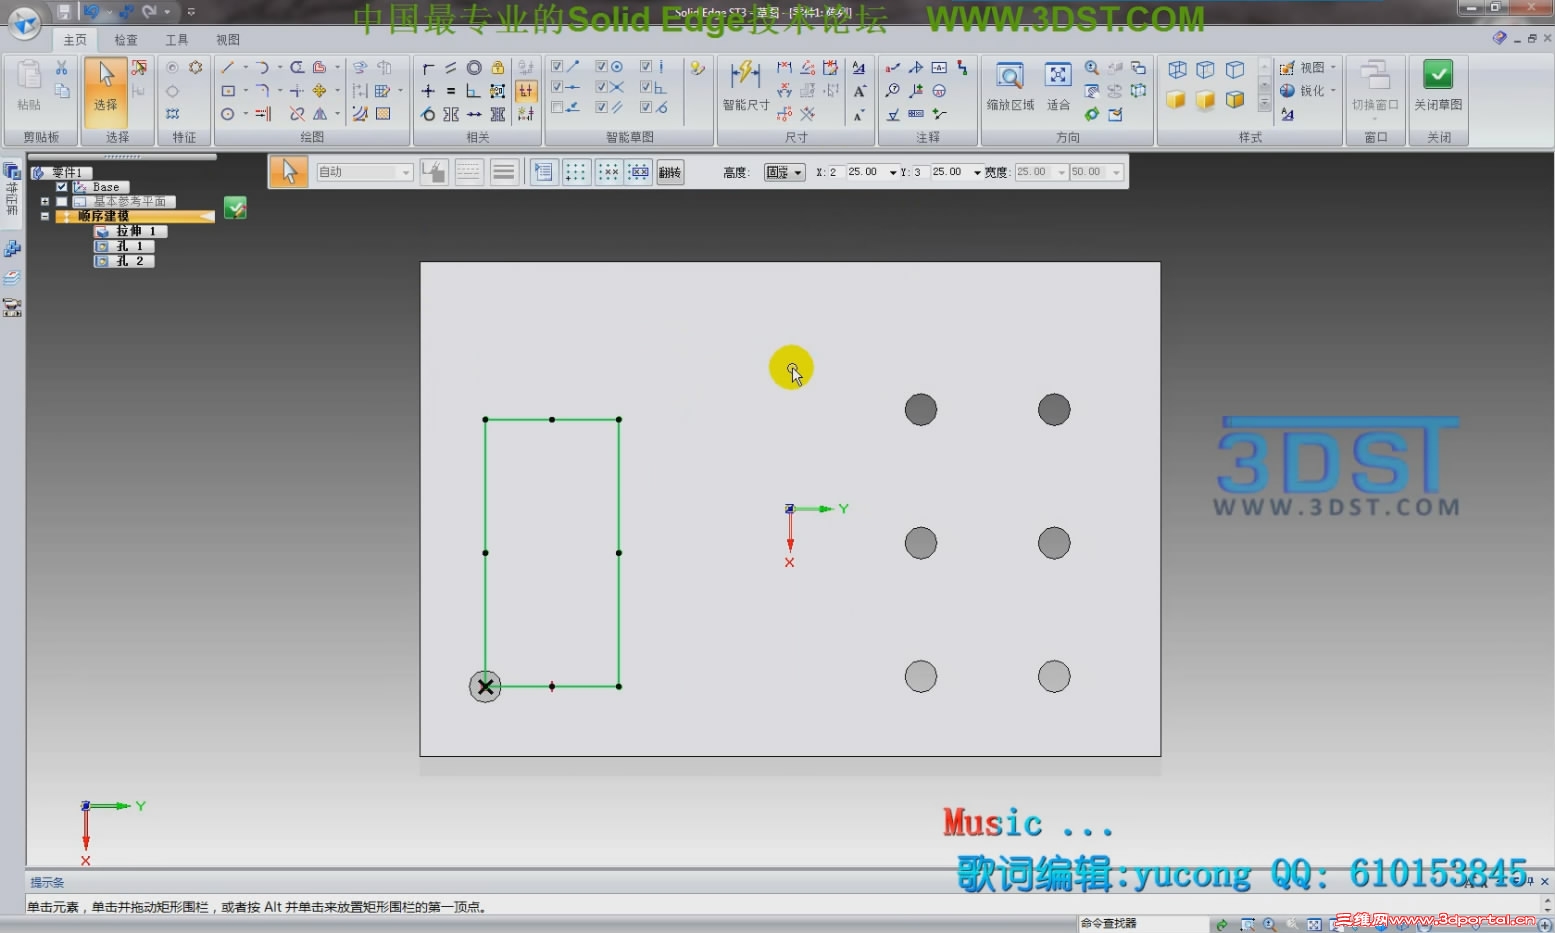This screenshot has height=933, width=1555.
Task: Enable the unchecked tangent IntelliSketch checkbox
Action: click(x=557, y=107)
